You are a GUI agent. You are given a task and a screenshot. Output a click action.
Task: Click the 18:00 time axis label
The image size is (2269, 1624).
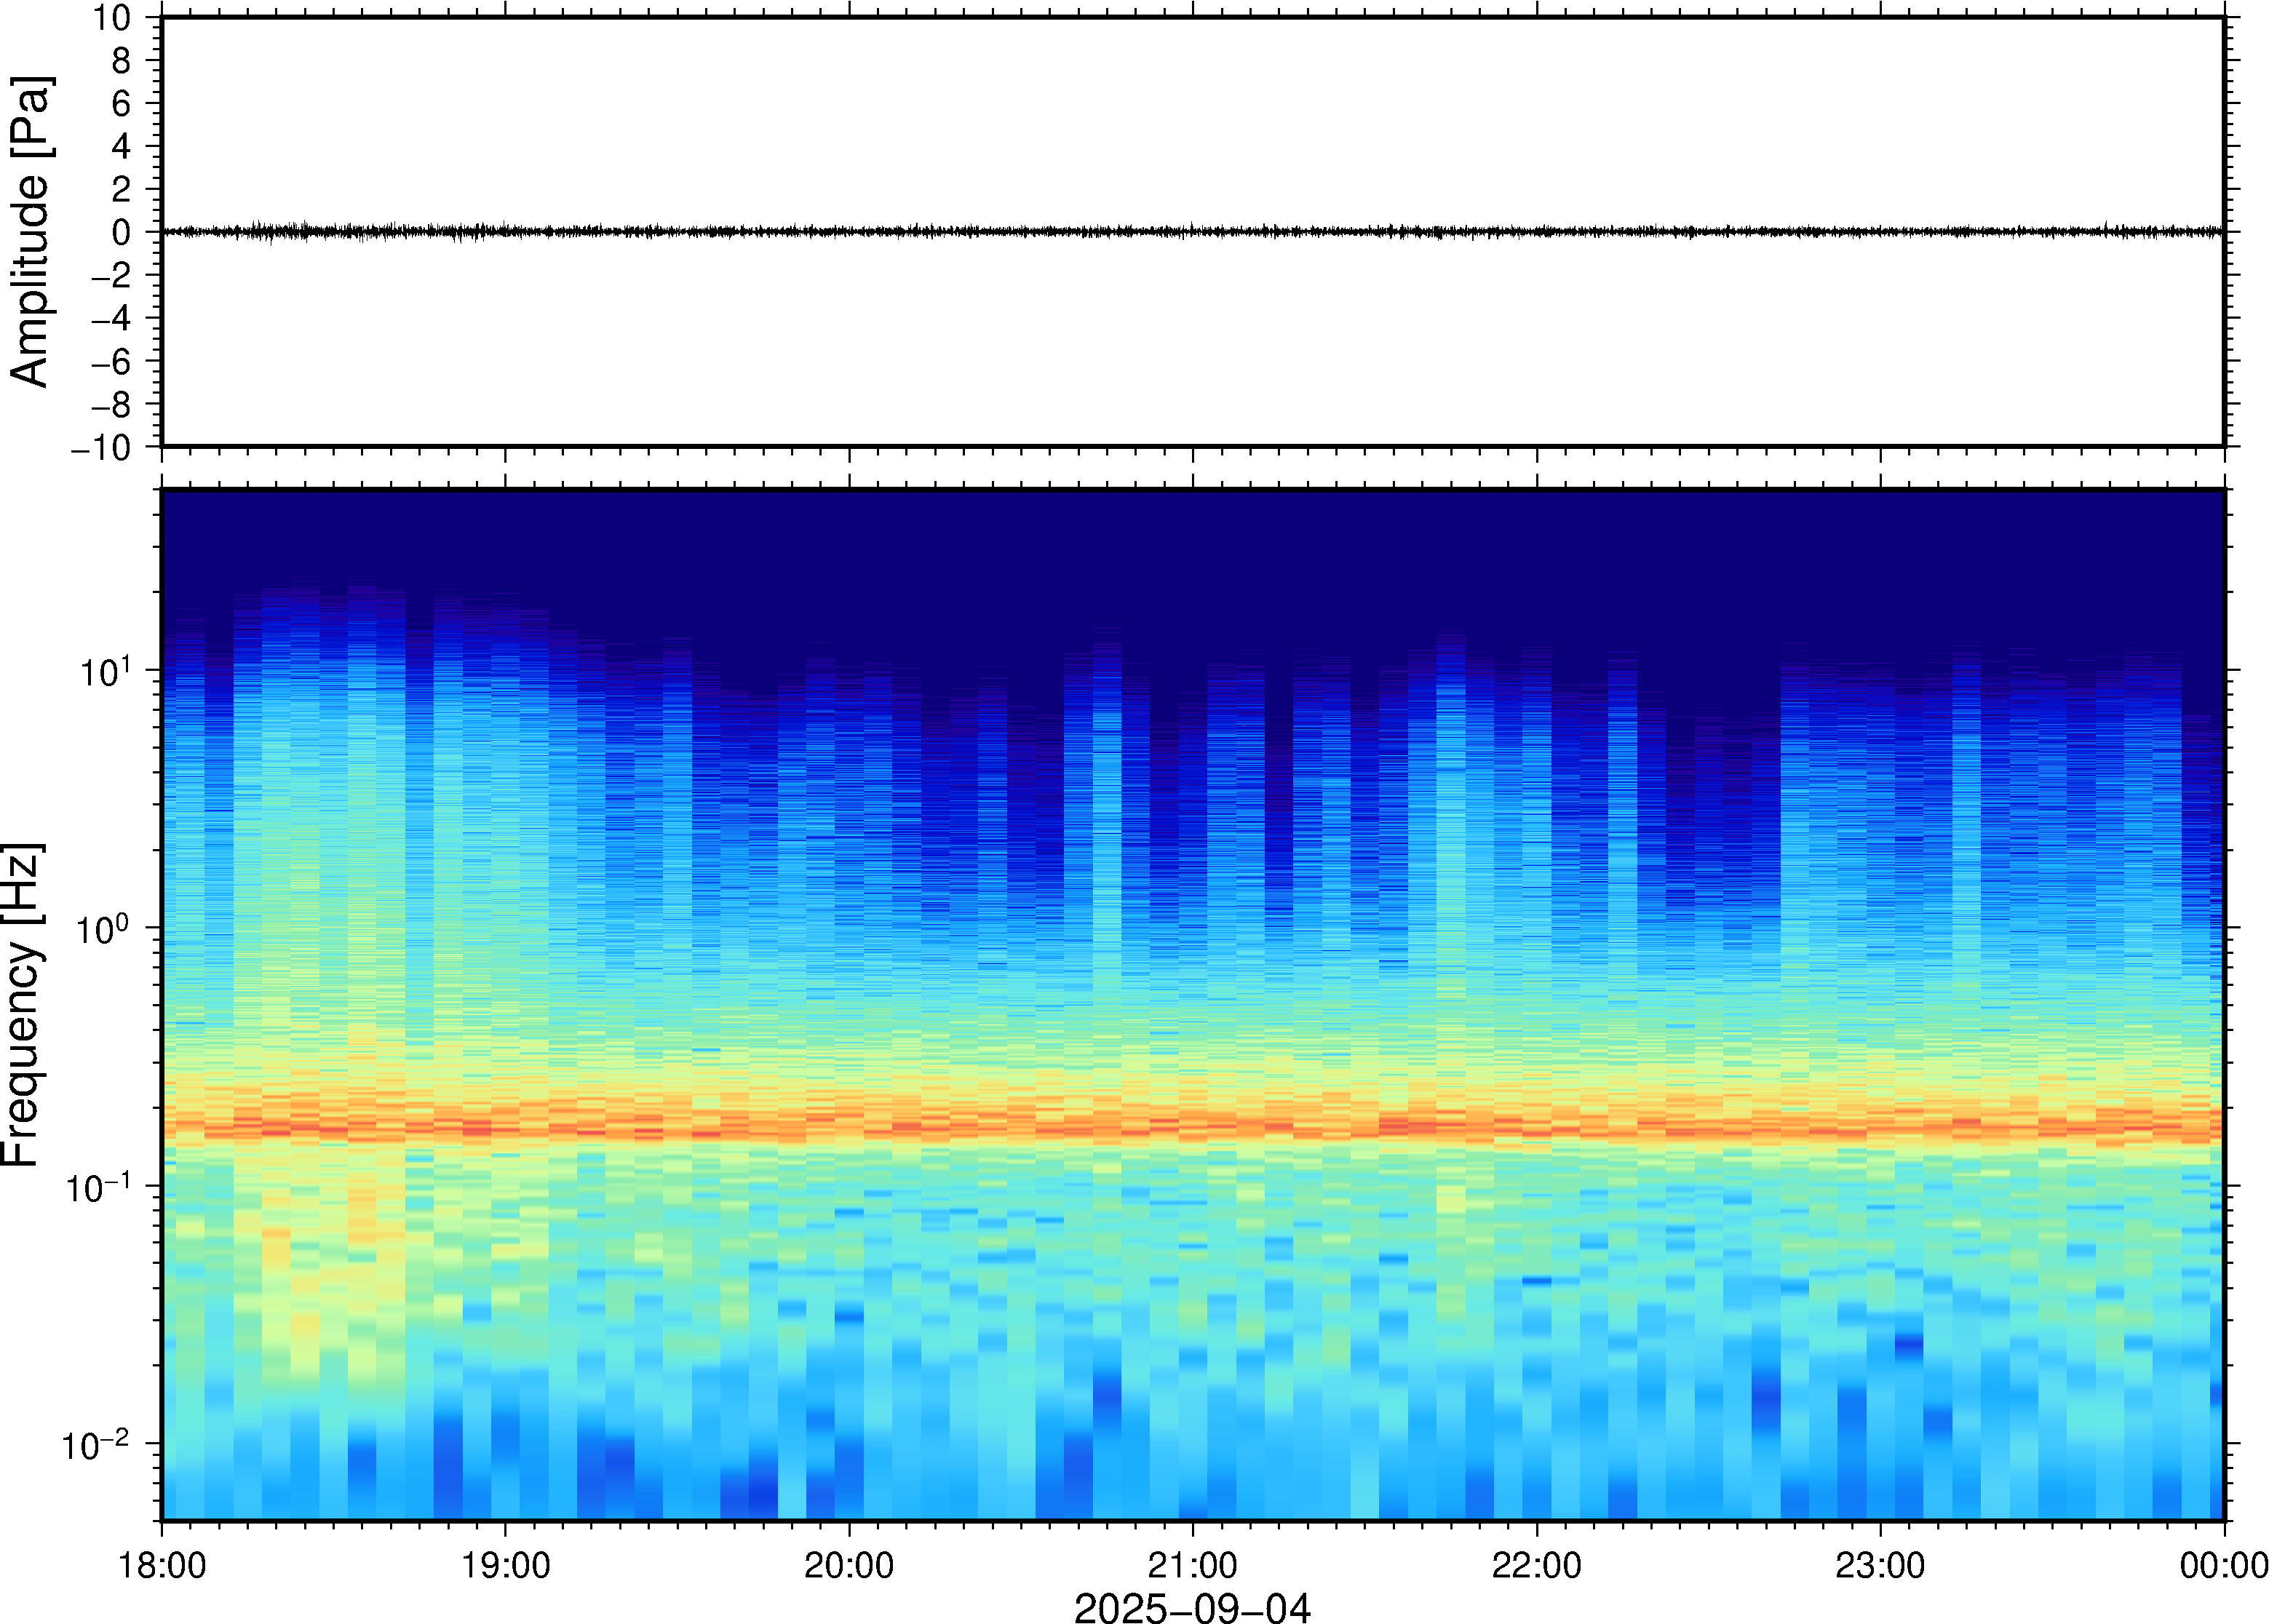(162, 1565)
